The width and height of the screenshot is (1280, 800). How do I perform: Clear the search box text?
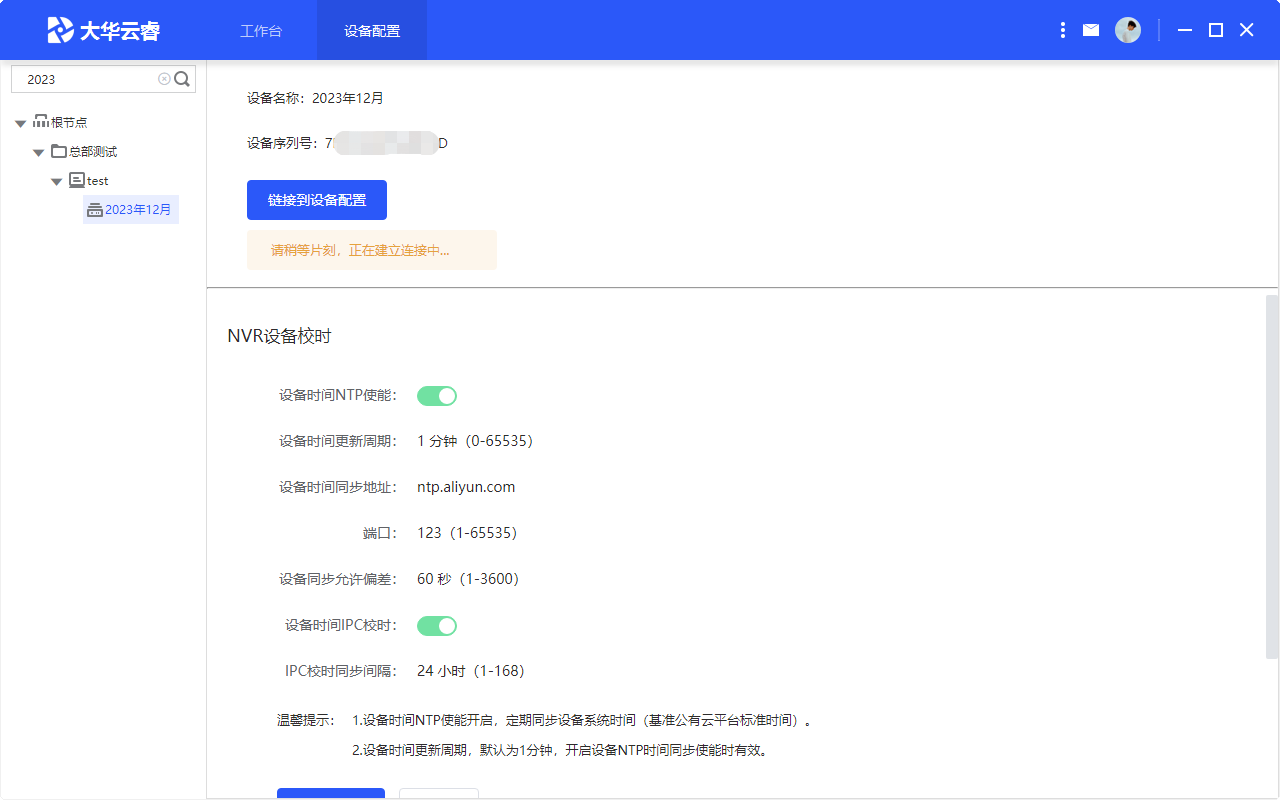click(164, 79)
